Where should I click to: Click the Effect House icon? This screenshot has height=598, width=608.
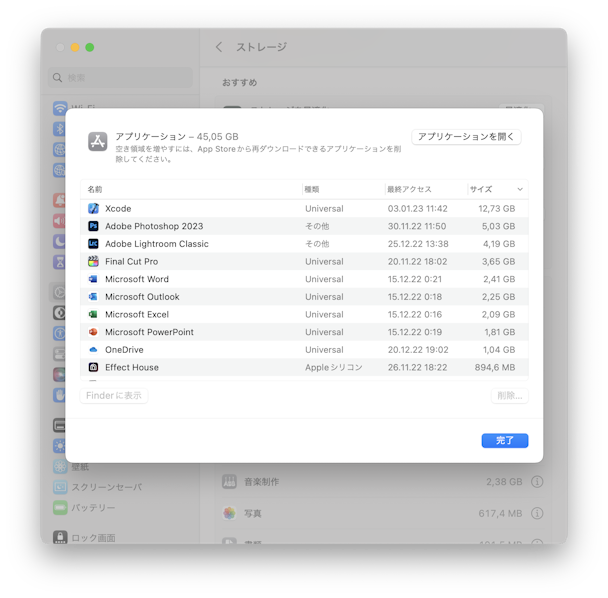coord(93,367)
